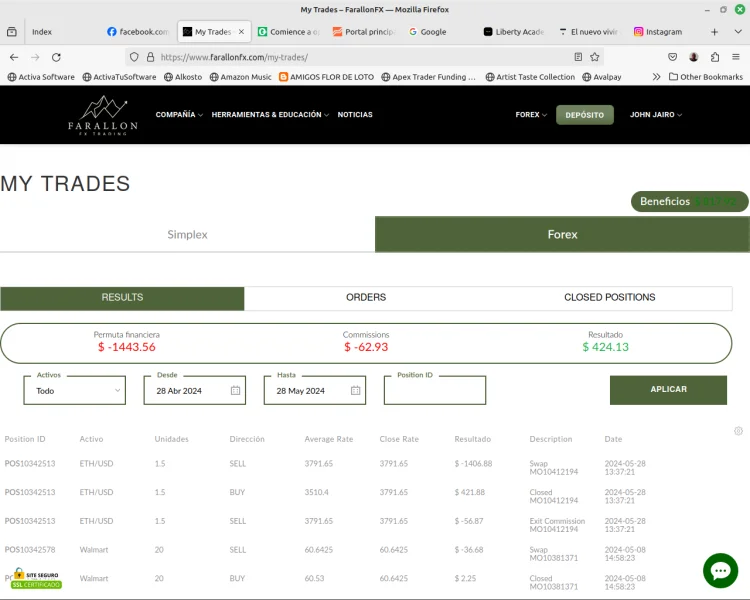Expand the Activos dropdown
Image resolution: width=750 pixels, height=600 pixels.
click(76, 391)
